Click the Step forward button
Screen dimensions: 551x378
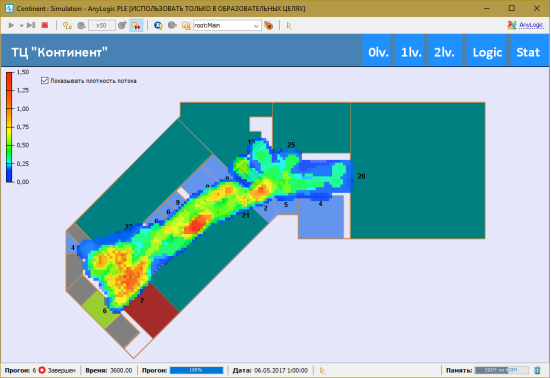[x=31, y=25]
